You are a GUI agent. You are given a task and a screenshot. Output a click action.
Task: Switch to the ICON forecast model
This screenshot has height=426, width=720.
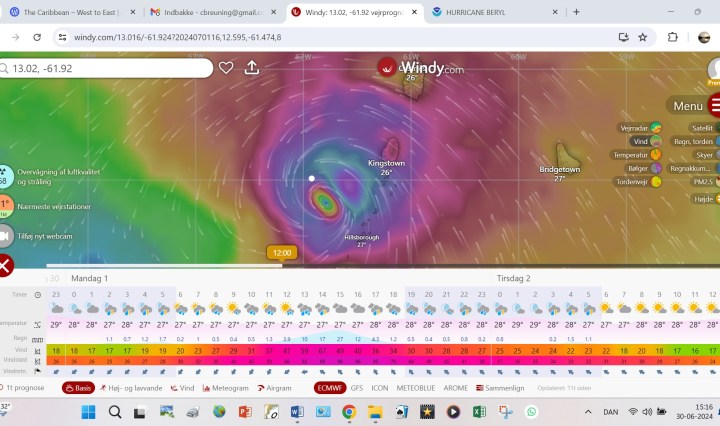379,387
